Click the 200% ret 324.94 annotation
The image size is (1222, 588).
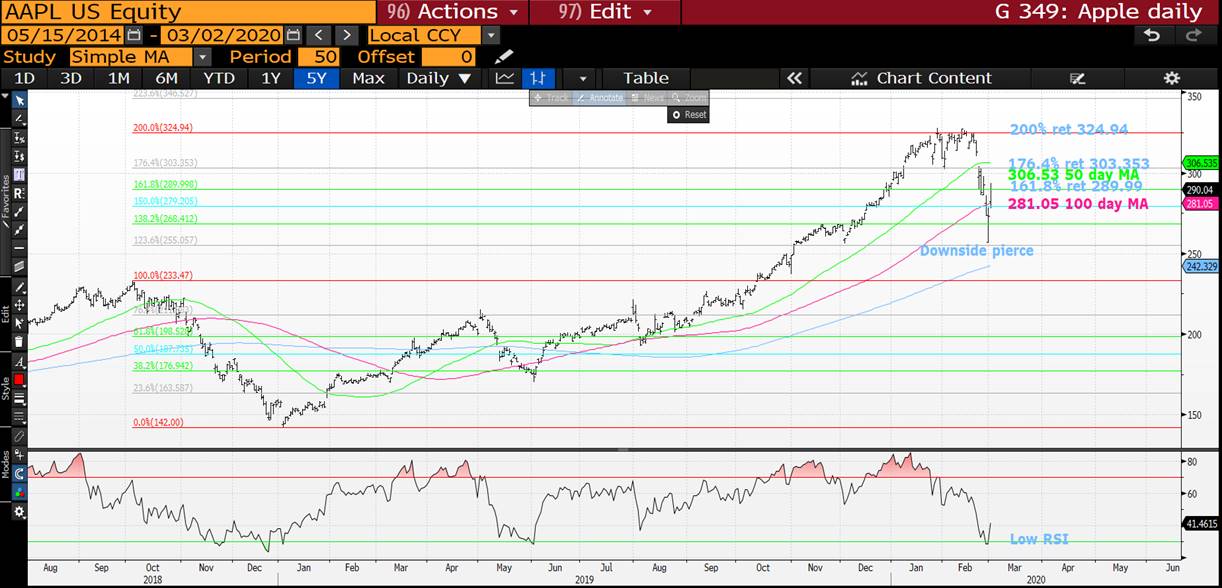[x=1069, y=130]
